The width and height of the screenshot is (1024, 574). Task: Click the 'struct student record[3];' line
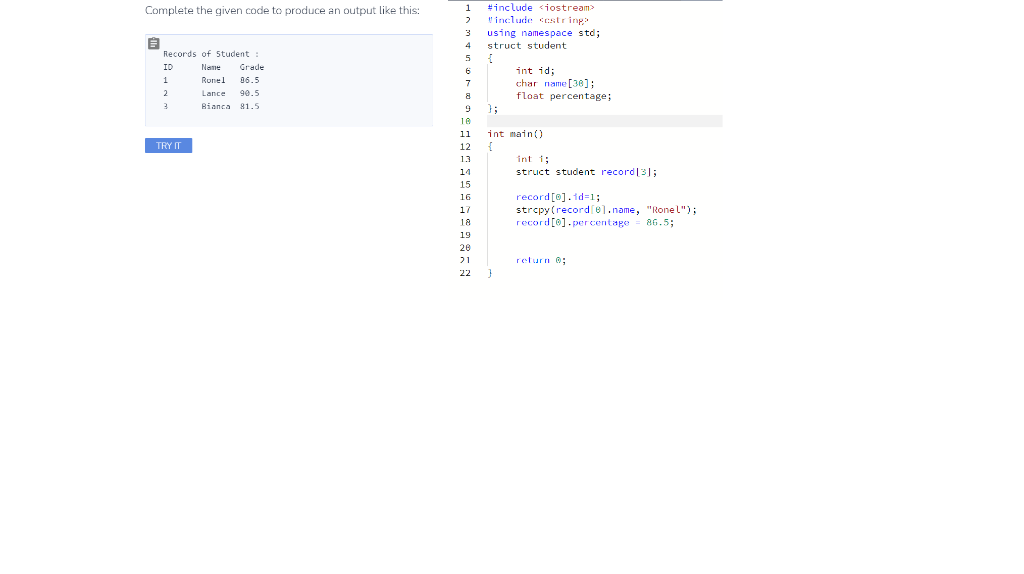[586, 172]
